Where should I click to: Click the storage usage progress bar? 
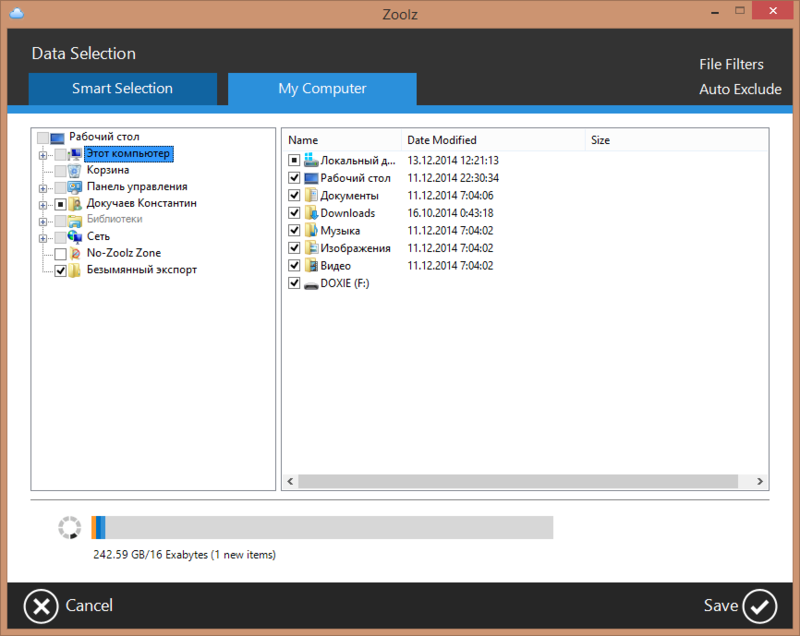(322, 527)
